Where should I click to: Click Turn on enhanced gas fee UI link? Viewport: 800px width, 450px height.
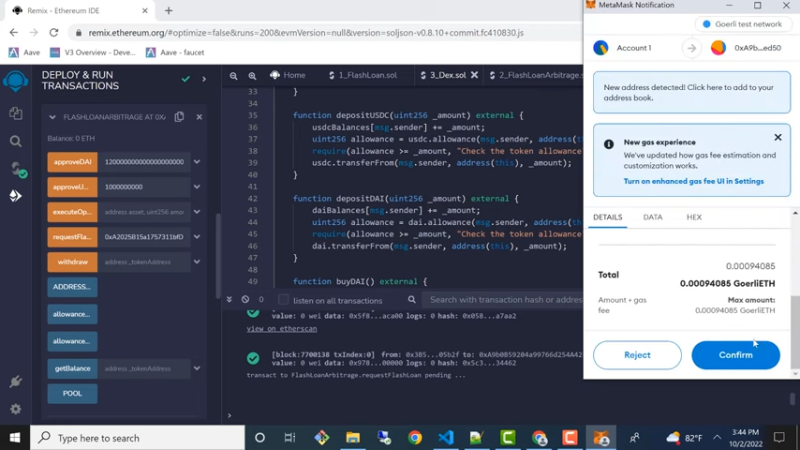click(x=693, y=181)
